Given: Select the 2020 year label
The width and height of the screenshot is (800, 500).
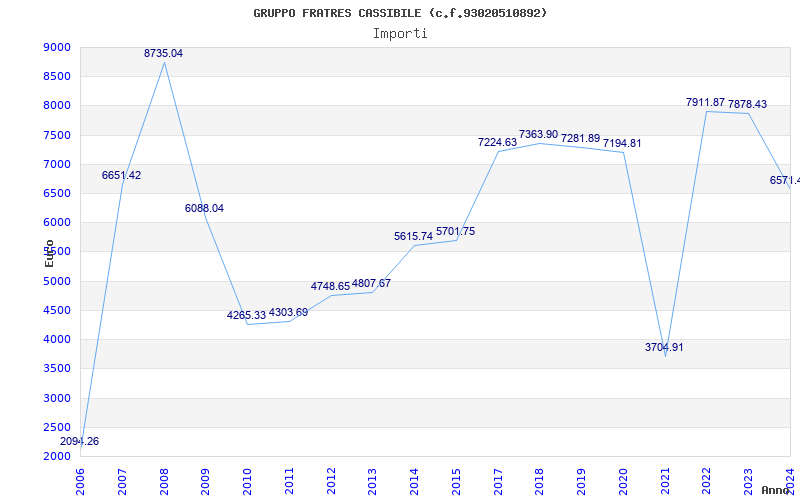Looking at the screenshot, I should tap(623, 481).
